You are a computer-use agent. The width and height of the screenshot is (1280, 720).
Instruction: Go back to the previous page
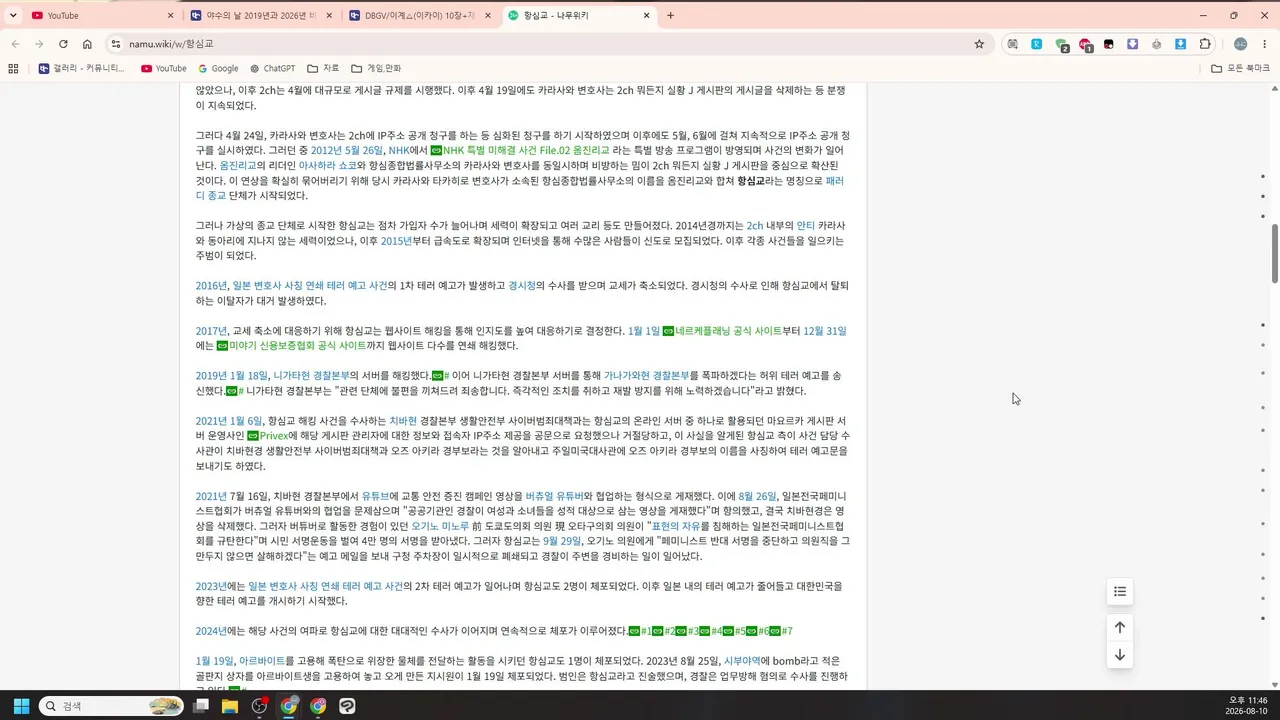click(x=15, y=44)
